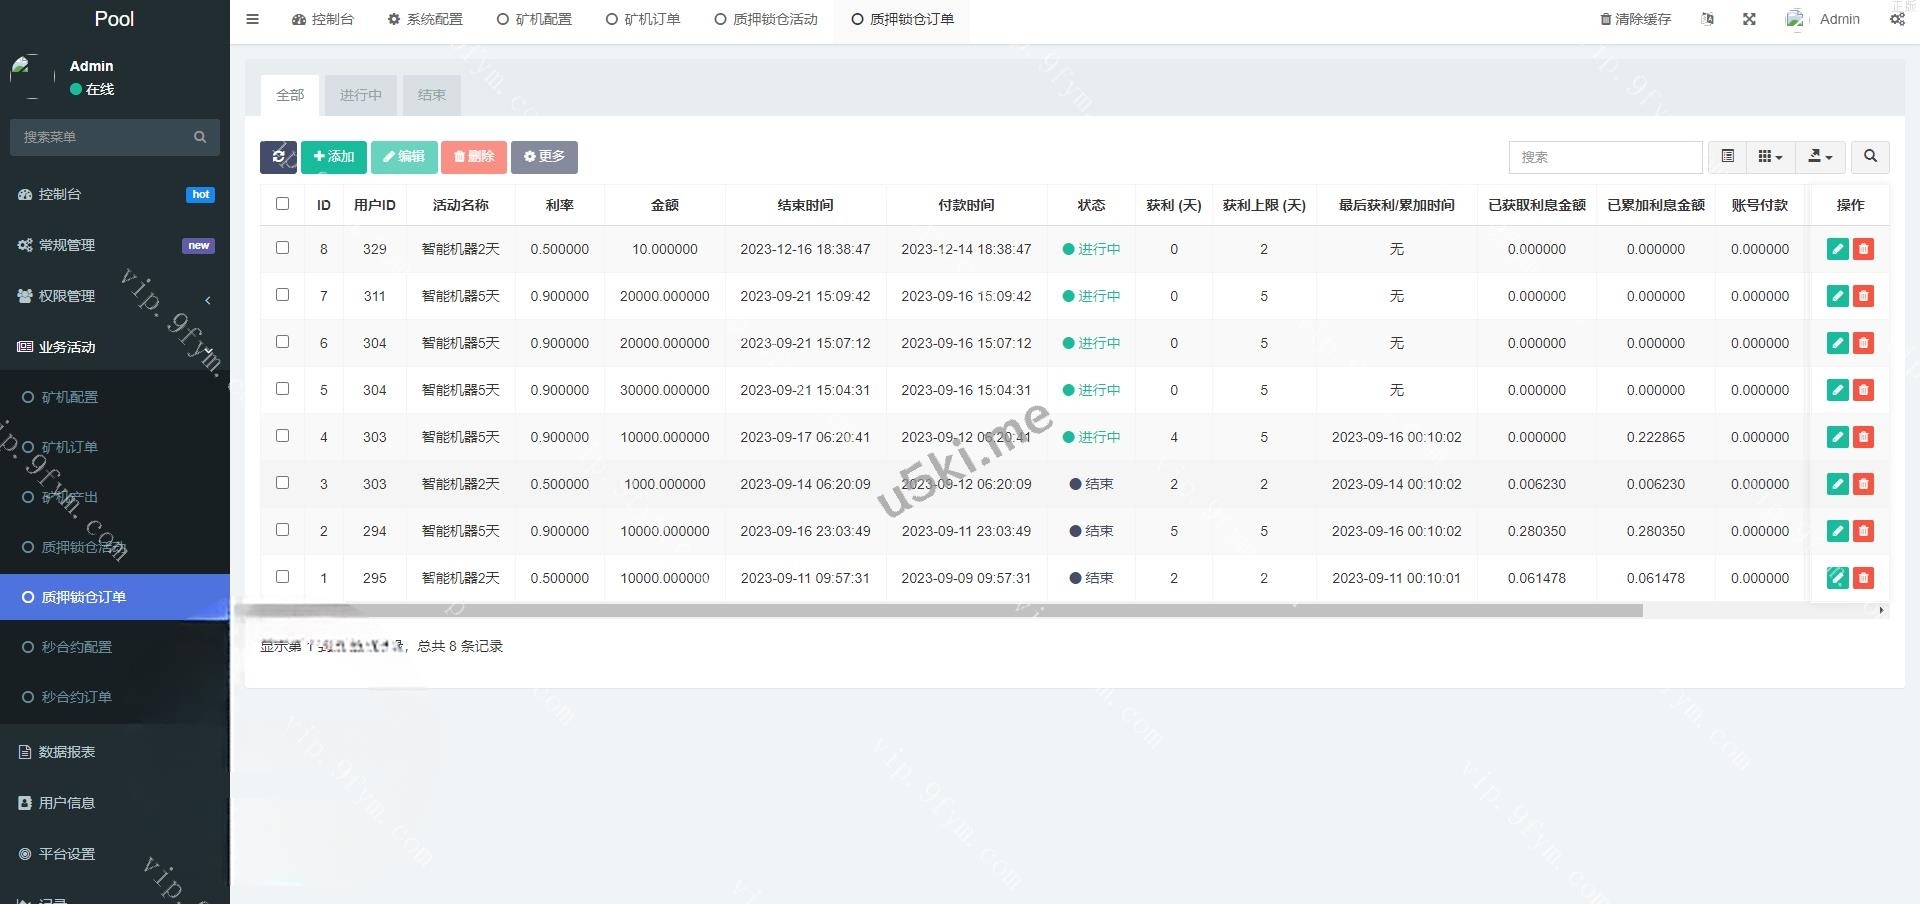Viewport: 1920px width, 904px height.
Task: Click the green 添加 button
Action: click(333, 157)
